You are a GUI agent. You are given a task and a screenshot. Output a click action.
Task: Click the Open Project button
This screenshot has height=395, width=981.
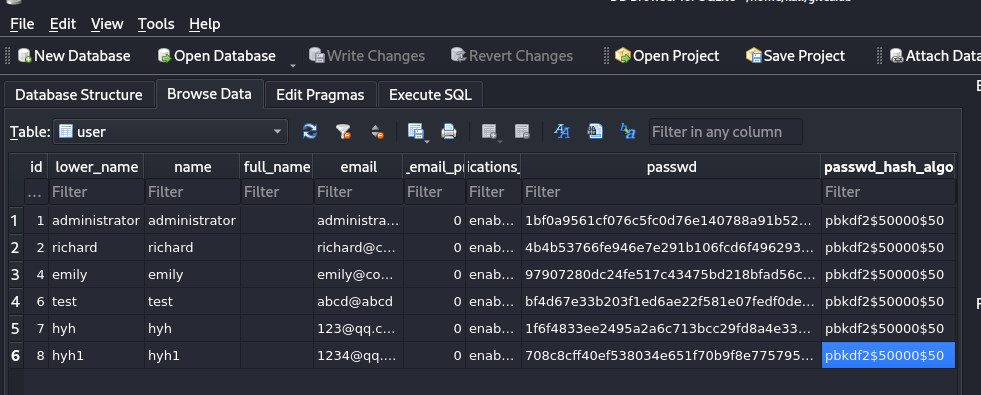(667, 56)
